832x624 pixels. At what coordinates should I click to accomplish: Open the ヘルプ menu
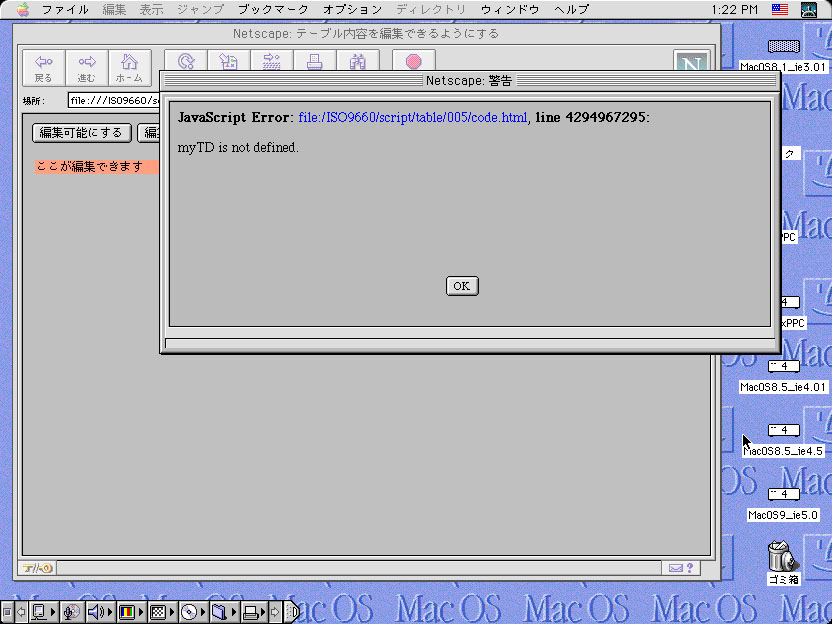[x=571, y=10]
